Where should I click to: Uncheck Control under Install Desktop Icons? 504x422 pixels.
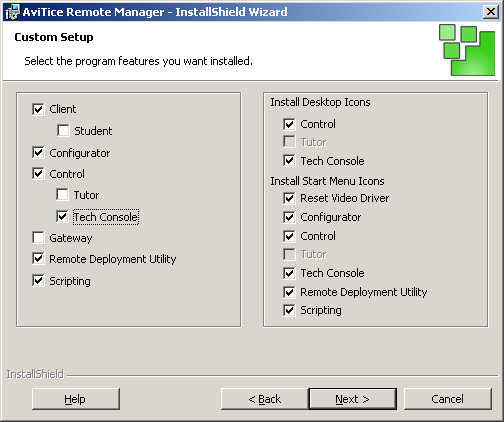289,124
